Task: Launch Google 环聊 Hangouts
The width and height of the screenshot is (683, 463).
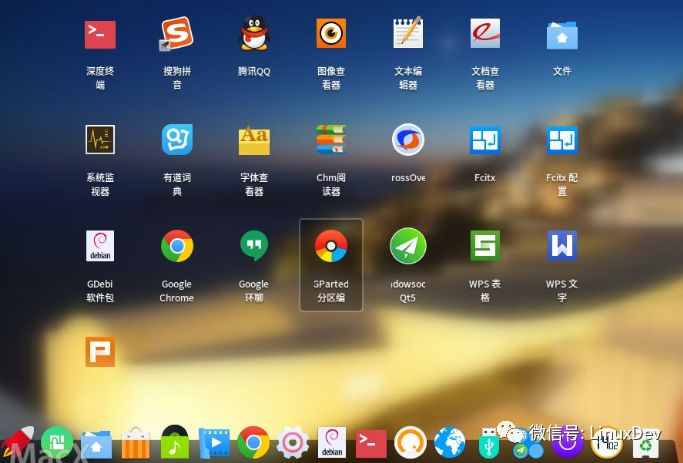Action: [x=254, y=246]
